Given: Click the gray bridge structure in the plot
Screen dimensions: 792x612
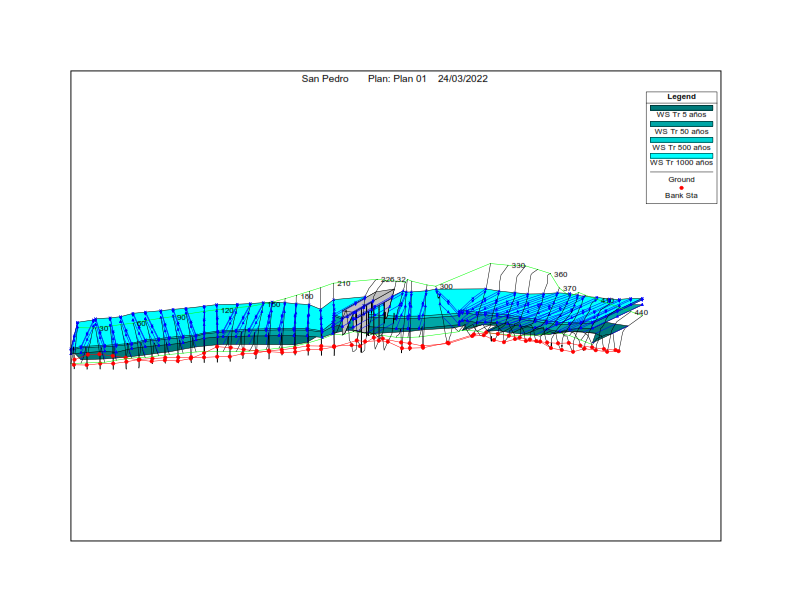Looking at the screenshot, I should point(368,311).
